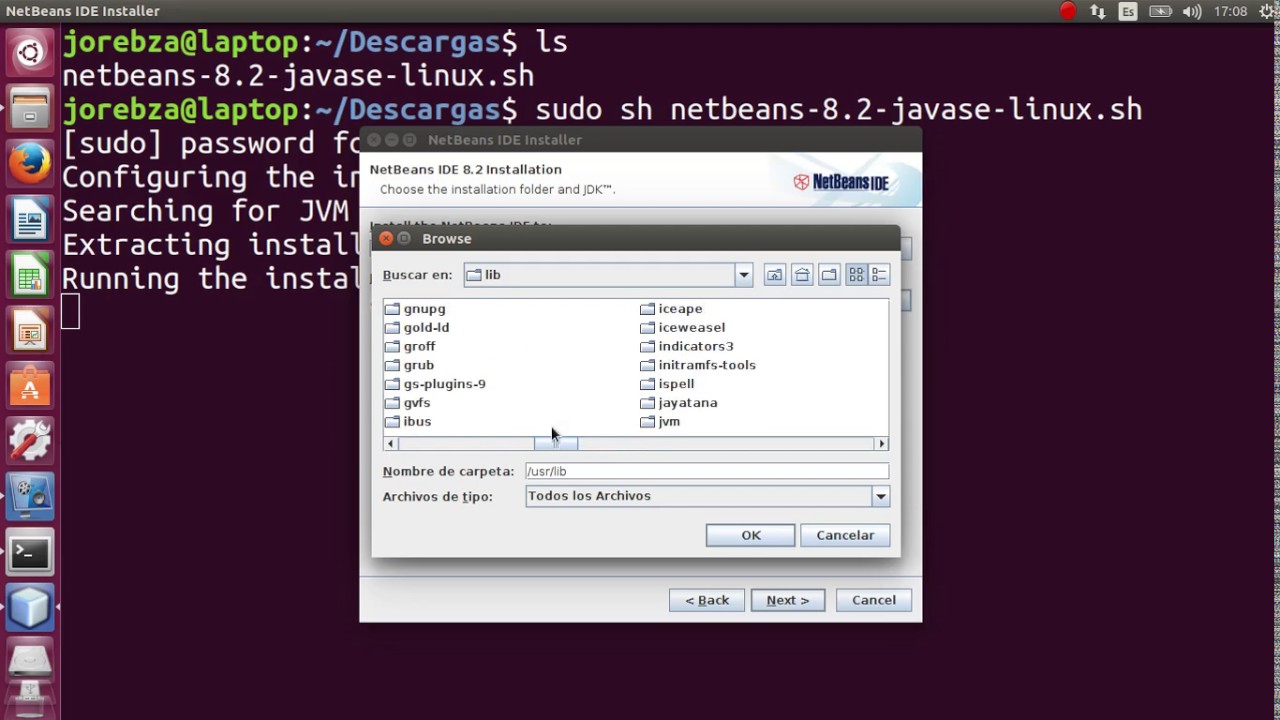
Task: Click the red recording indicator in top panel
Action: pos(1068,11)
